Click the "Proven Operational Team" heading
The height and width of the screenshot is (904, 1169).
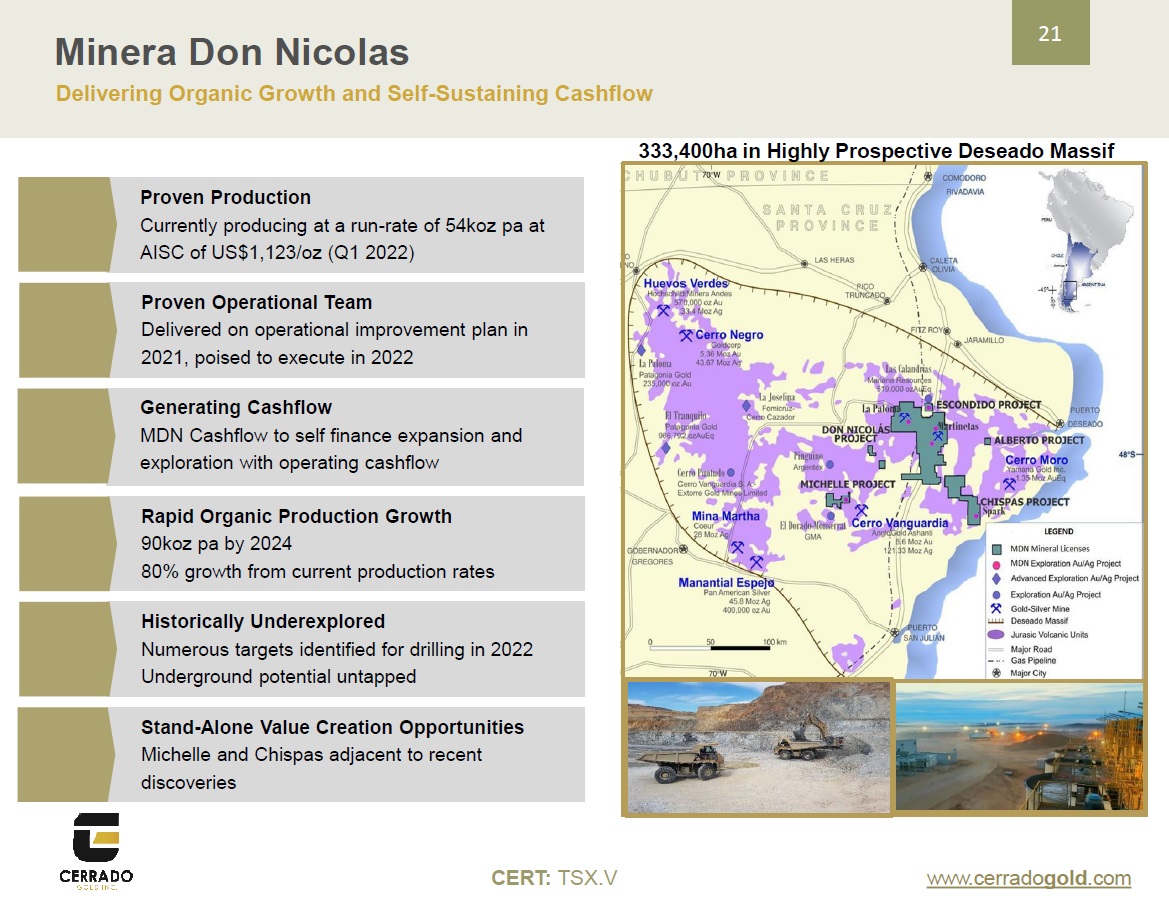pos(256,303)
